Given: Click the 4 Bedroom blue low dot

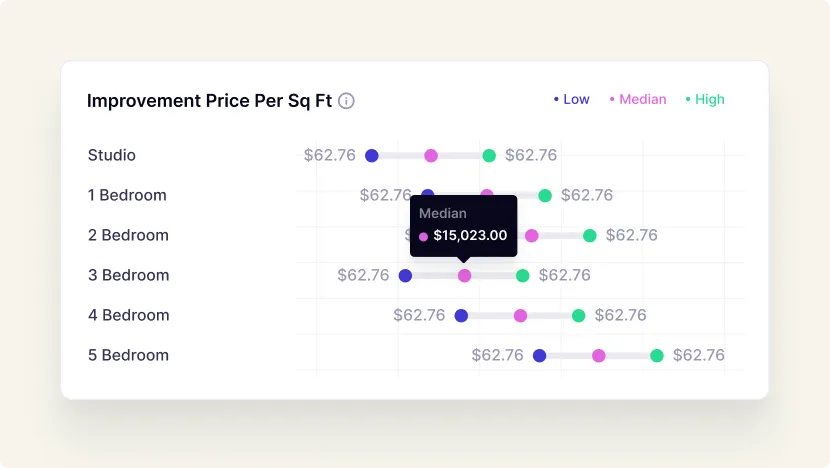Looking at the screenshot, I should pos(461,315).
